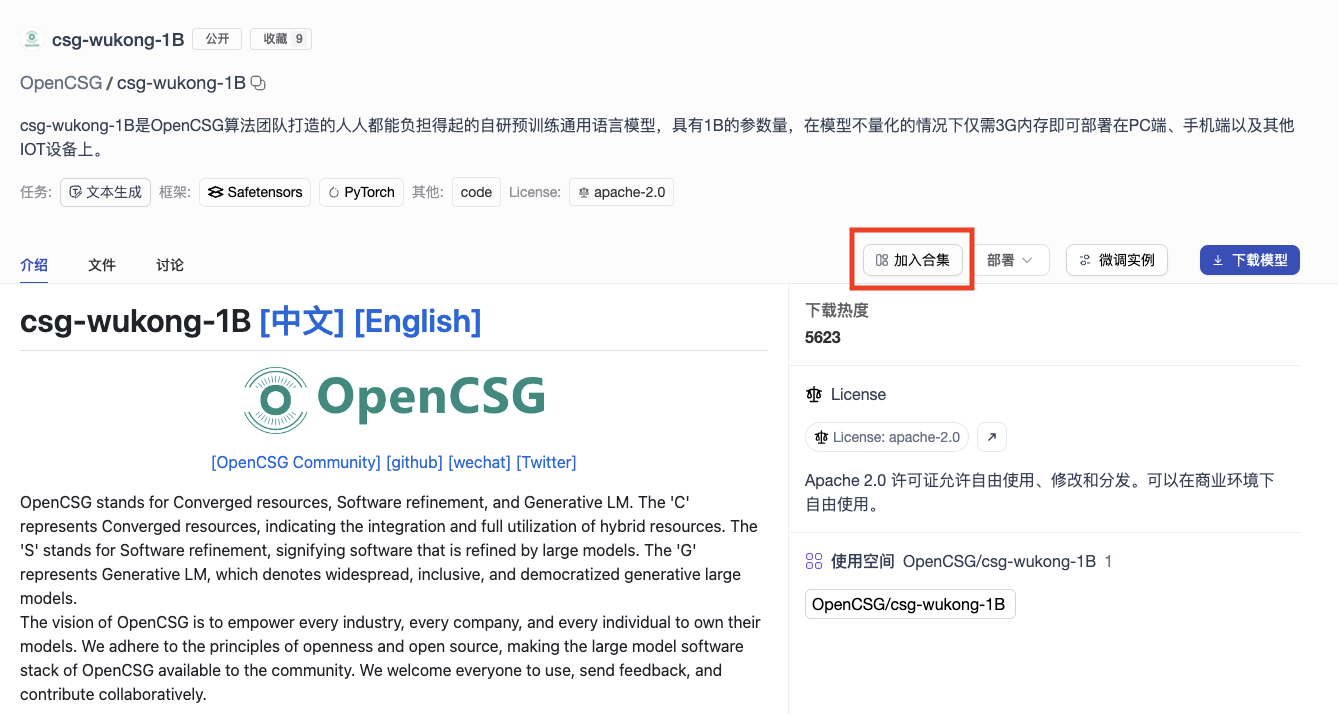The image size is (1338, 714).
Task: Click the OpenCSG/csg-wukong-1B space chip
Action: tap(909, 604)
